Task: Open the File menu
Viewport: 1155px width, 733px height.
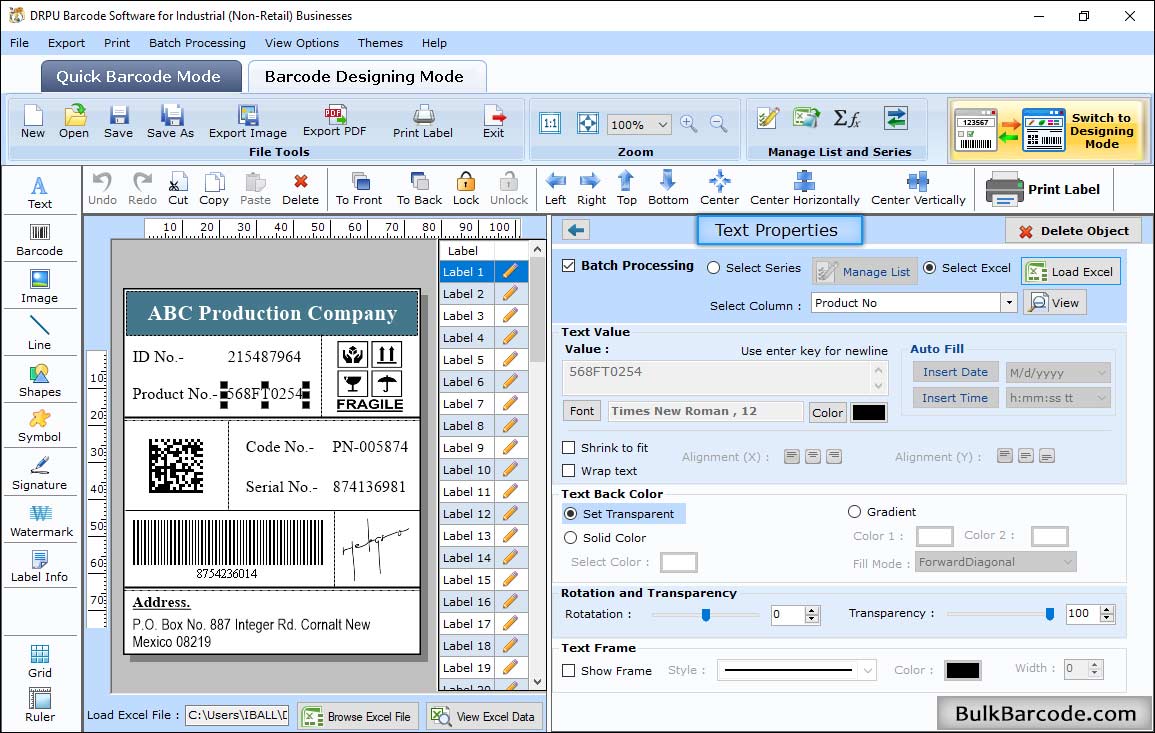Action: pos(20,43)
